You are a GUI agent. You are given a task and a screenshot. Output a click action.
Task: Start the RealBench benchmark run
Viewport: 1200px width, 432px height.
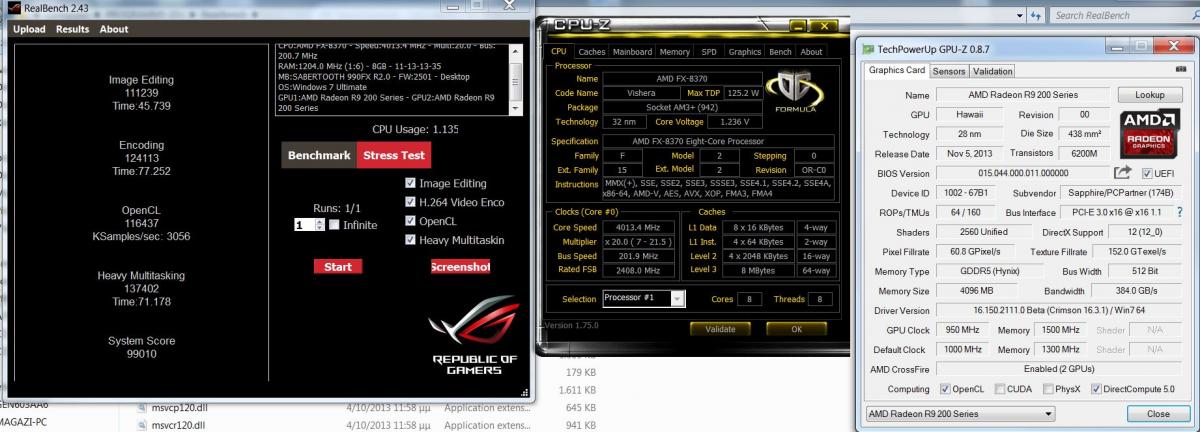pyautogui.click(x=338, y=267)
